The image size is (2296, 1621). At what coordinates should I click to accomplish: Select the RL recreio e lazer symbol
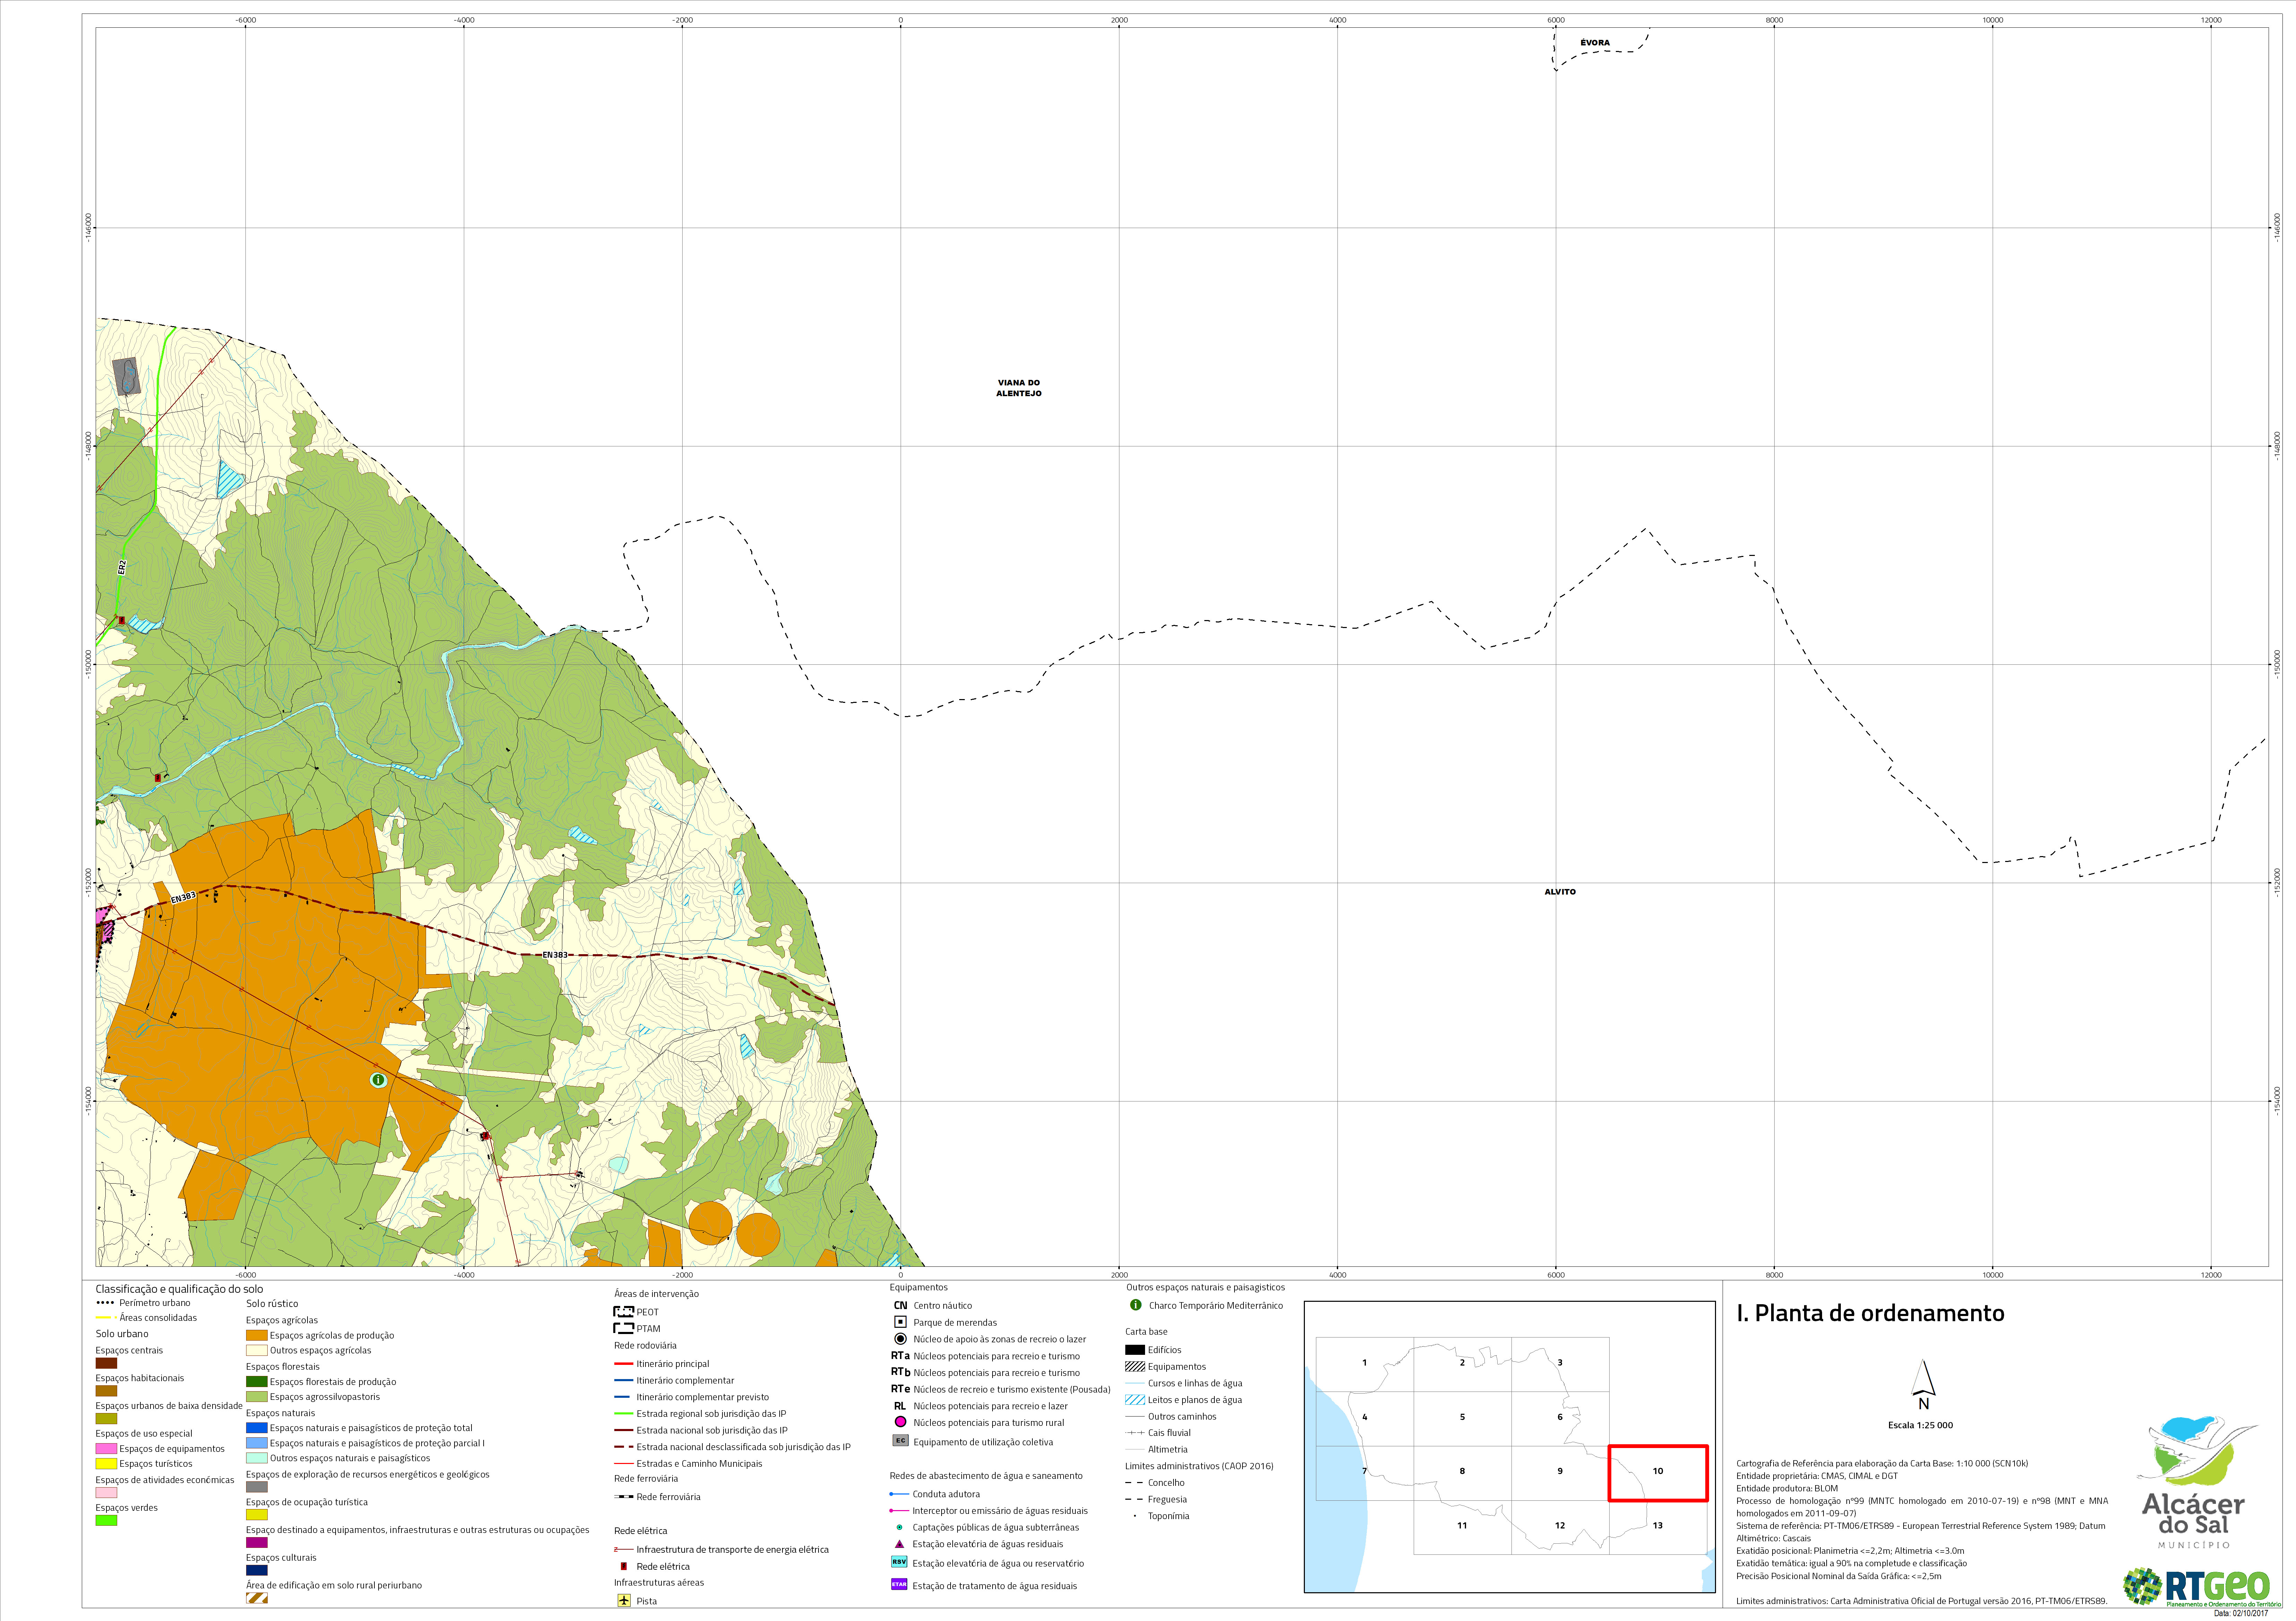click(x=900, y=1406)
